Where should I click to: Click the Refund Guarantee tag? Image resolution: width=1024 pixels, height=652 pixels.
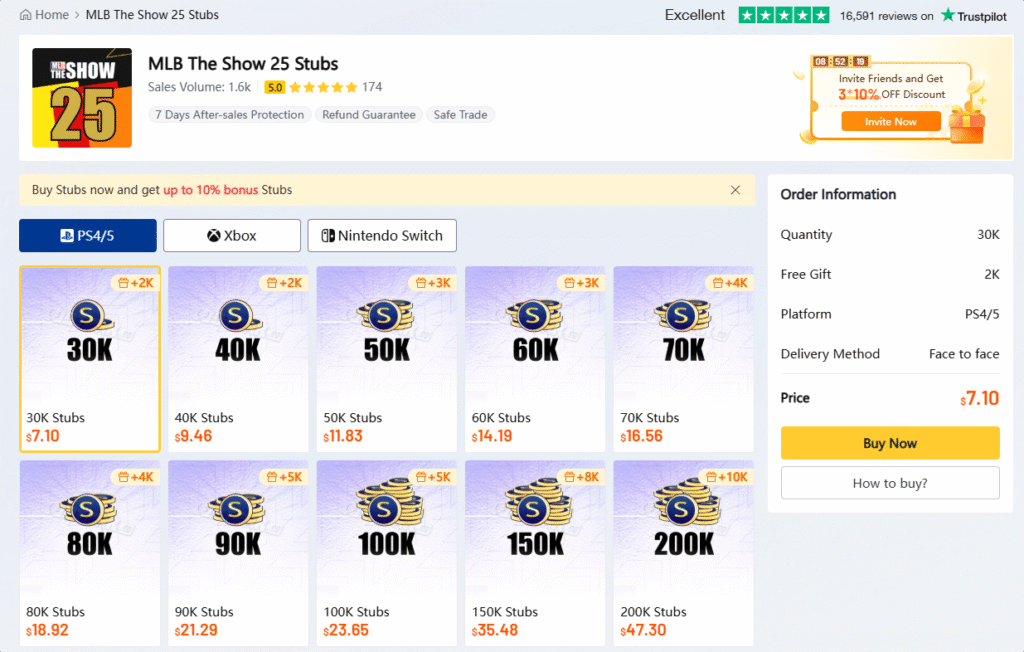[369, 115]
